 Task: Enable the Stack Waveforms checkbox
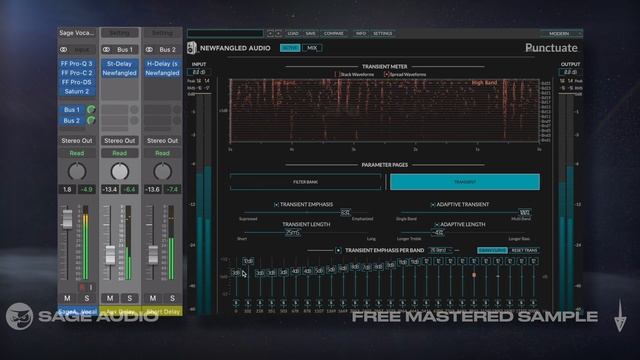click(337, 74)
